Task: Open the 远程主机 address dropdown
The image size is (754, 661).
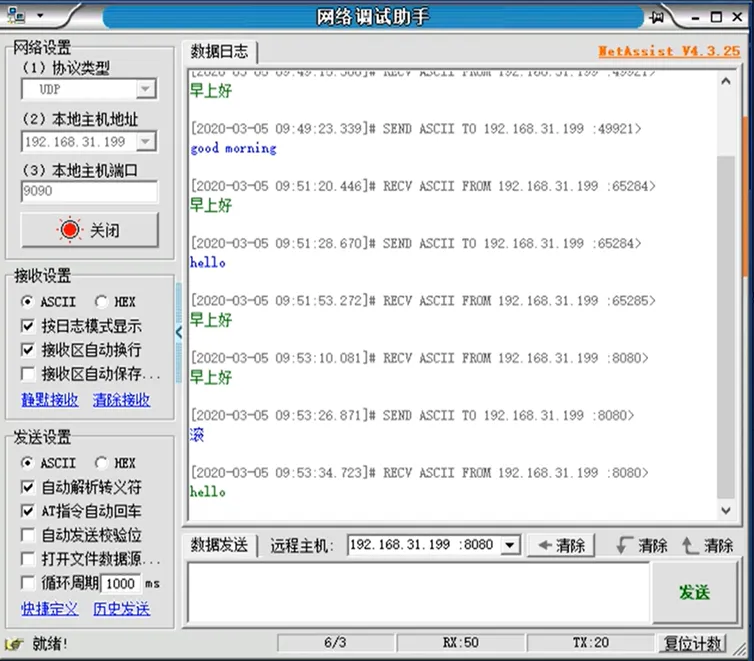Action: click(510, 545)
